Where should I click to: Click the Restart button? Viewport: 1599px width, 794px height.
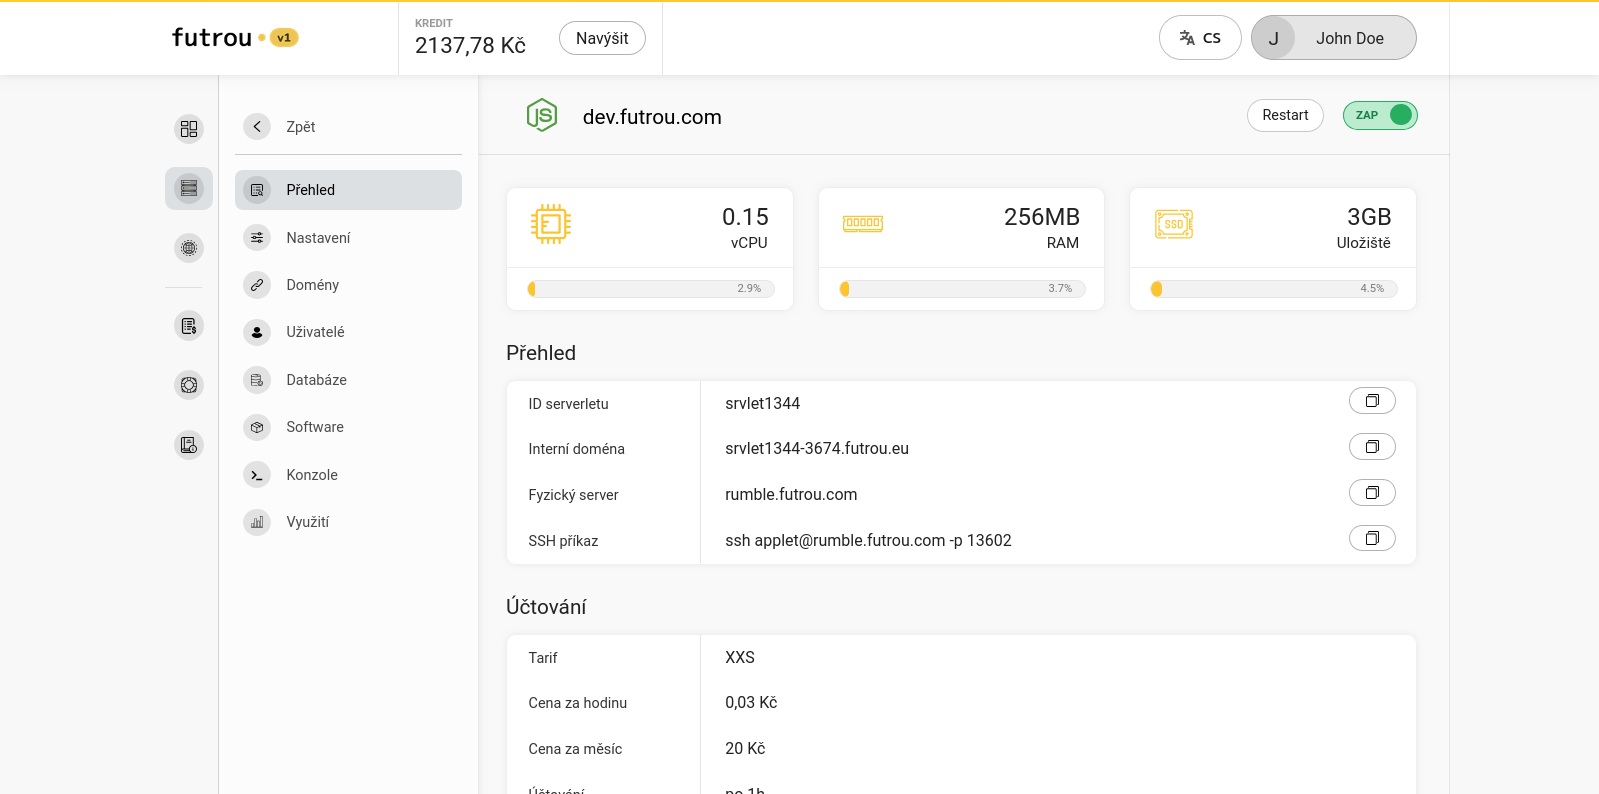coord(1285,115)
